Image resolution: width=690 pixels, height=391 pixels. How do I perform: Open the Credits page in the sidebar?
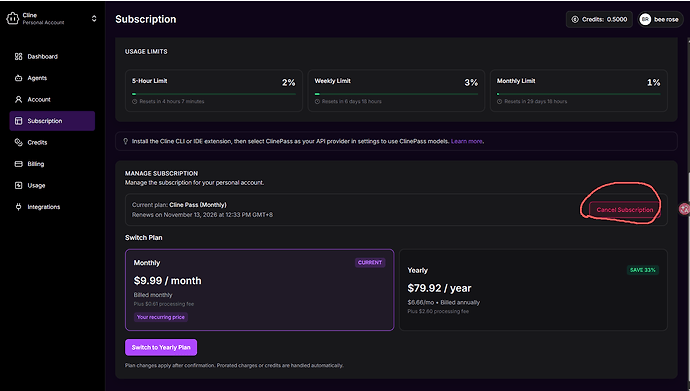pyautogui.click(x=52, y=143)
